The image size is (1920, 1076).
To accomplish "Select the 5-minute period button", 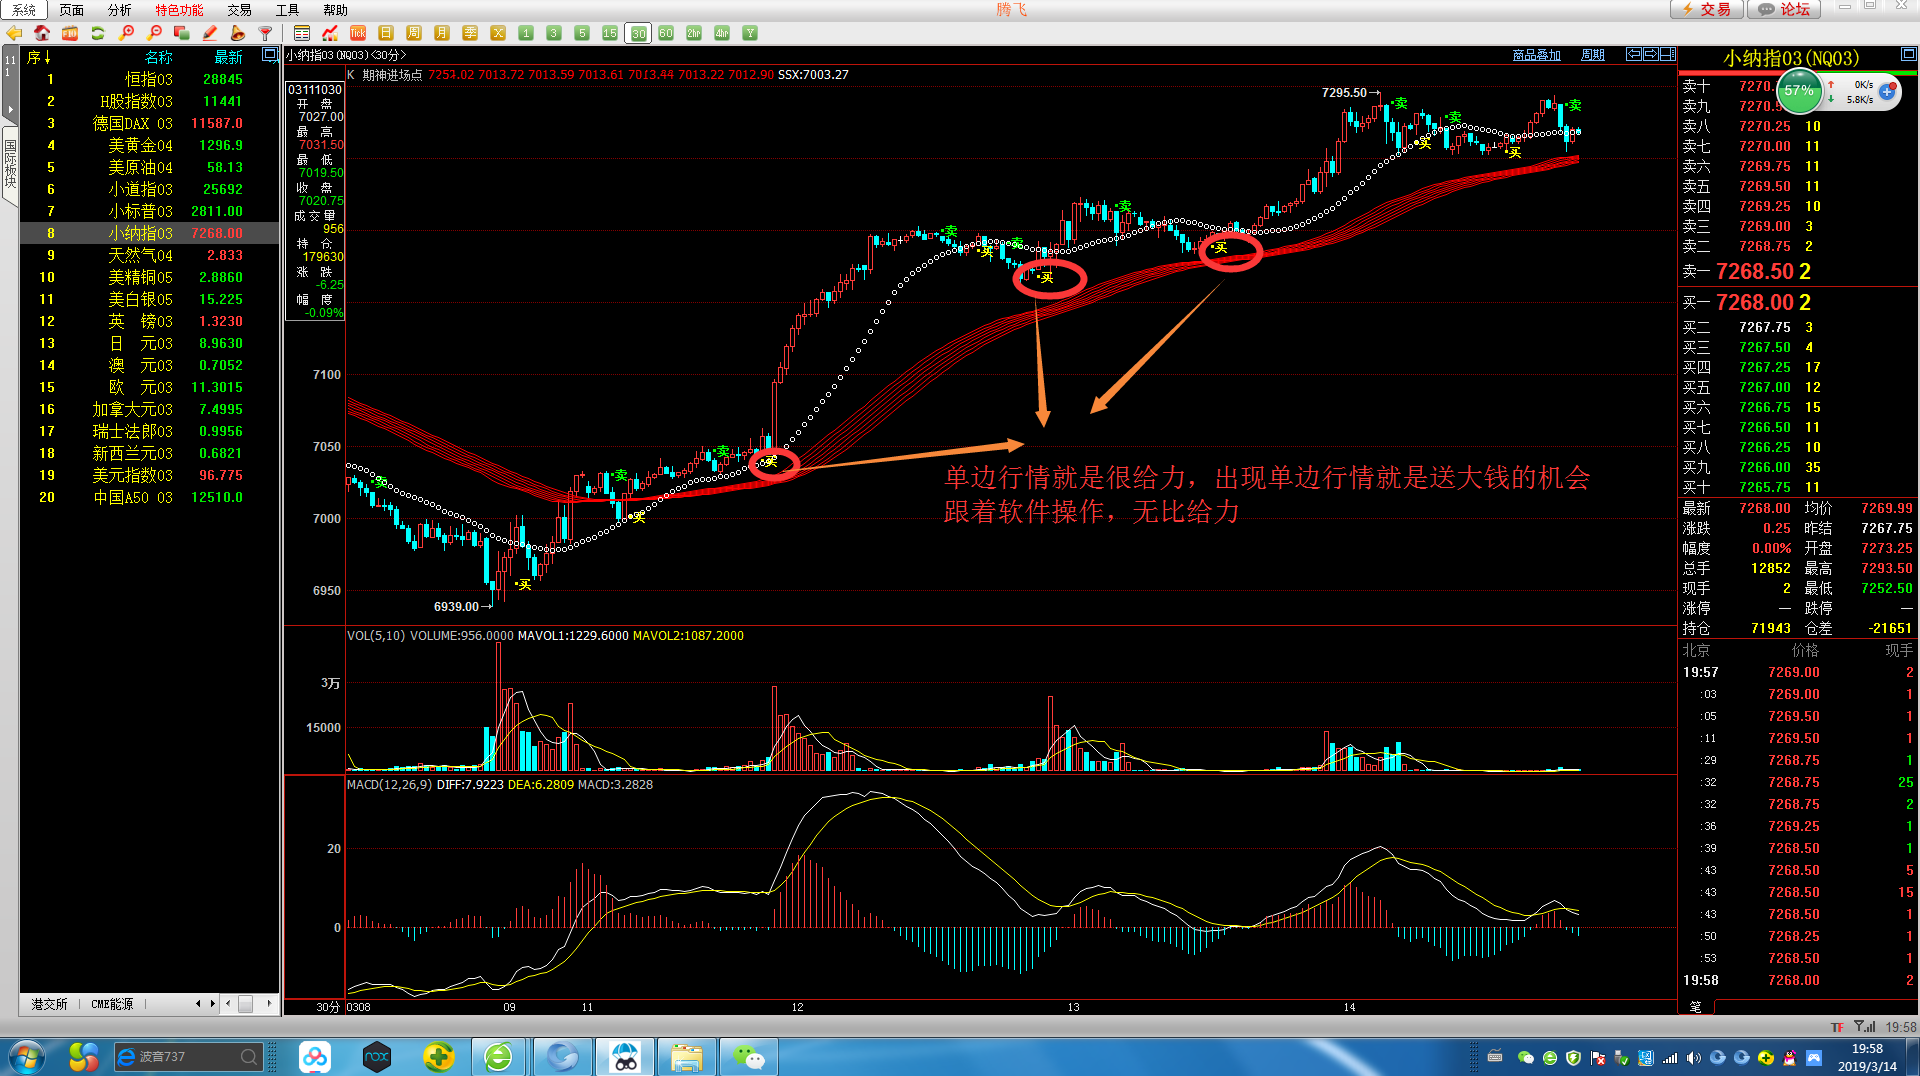I will 582,33.
